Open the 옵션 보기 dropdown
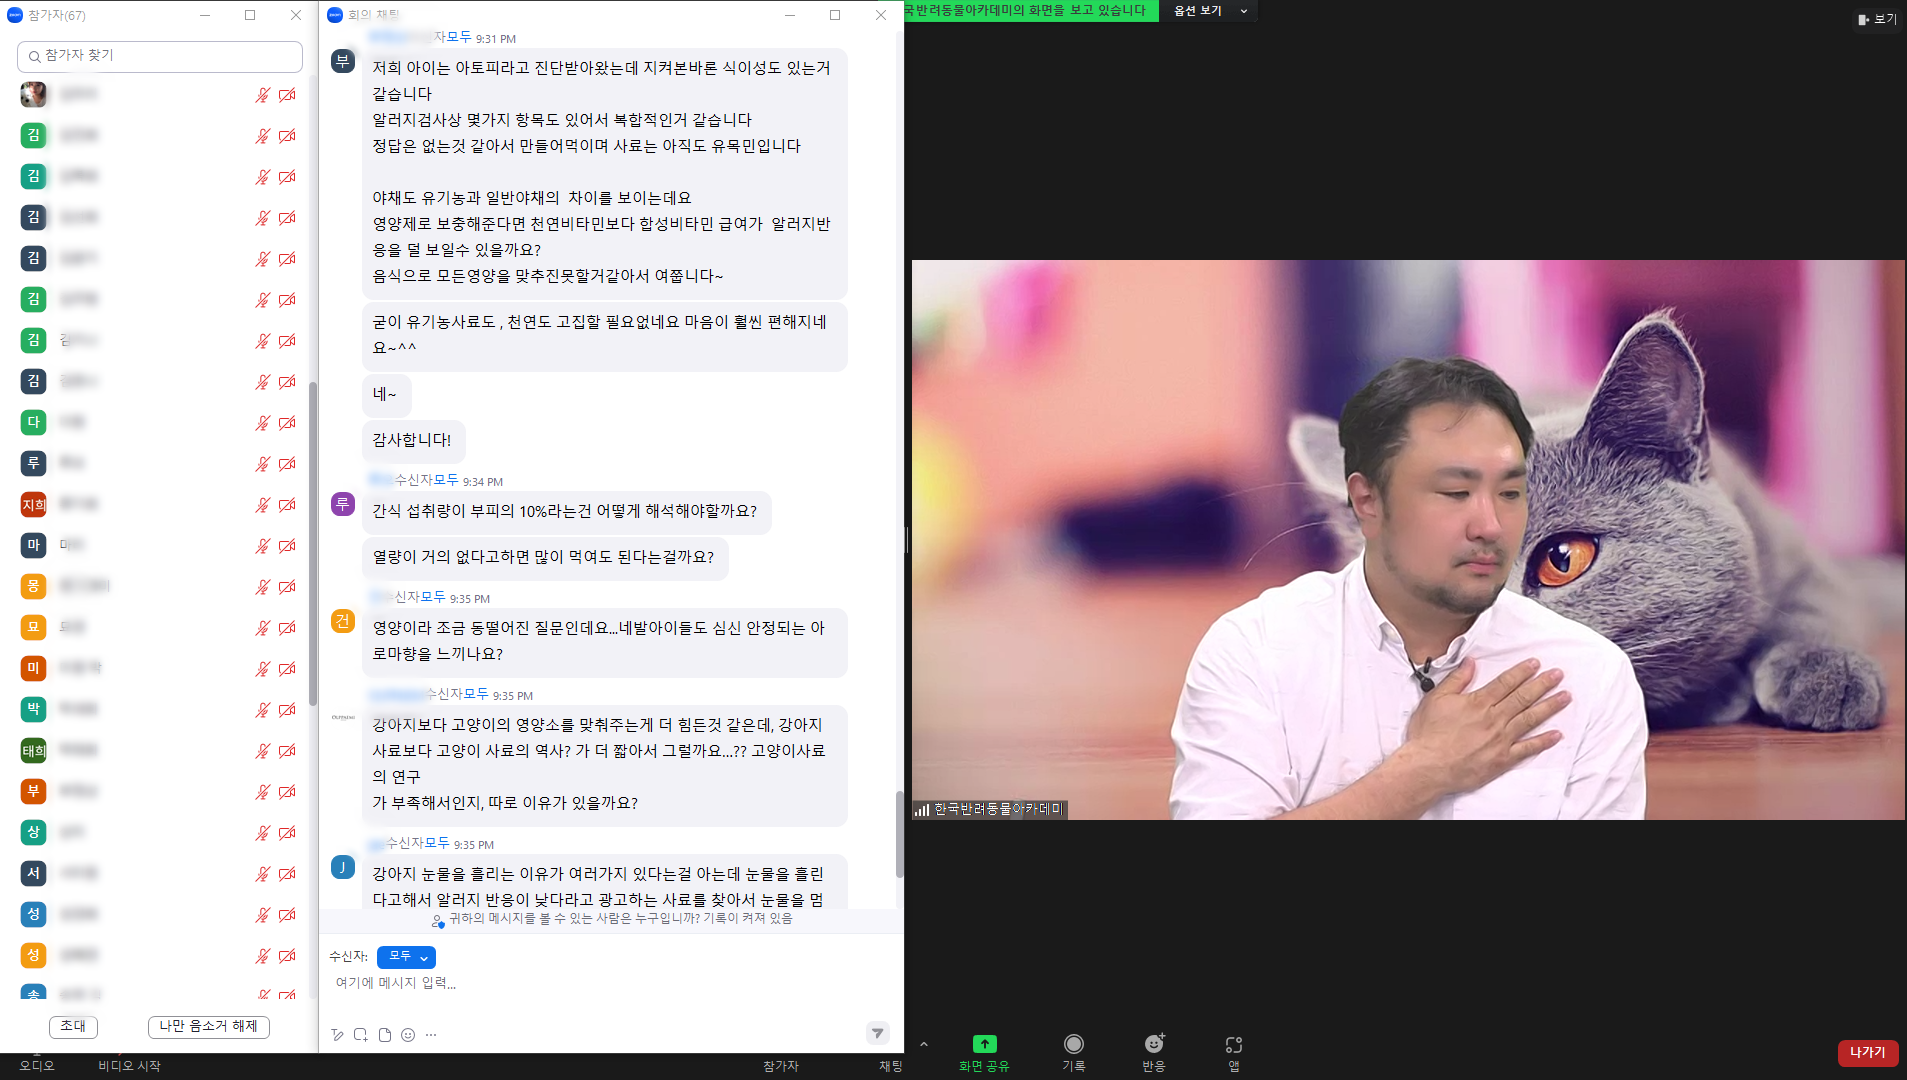 click(x=1210, y=11)
